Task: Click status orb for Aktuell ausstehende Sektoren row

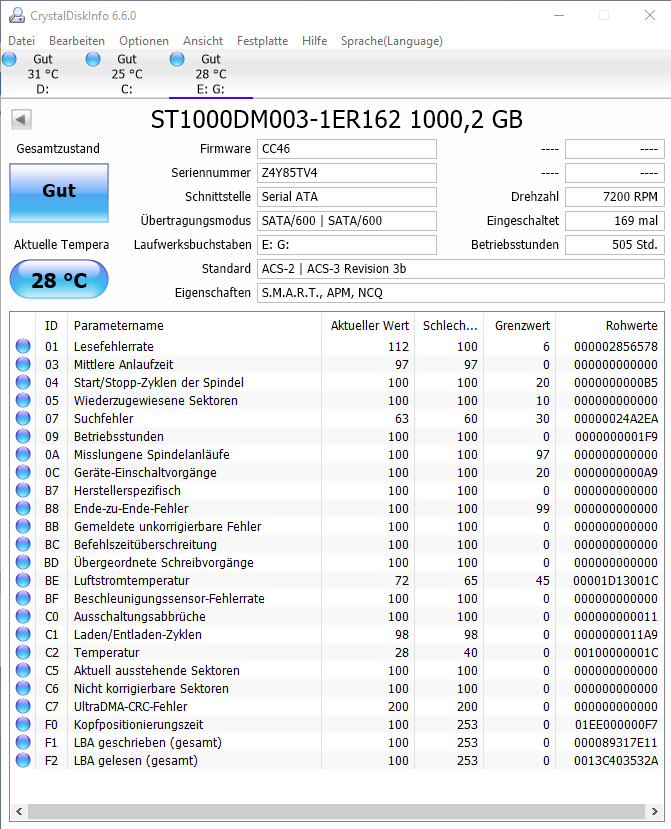Action: coord(23,670)
